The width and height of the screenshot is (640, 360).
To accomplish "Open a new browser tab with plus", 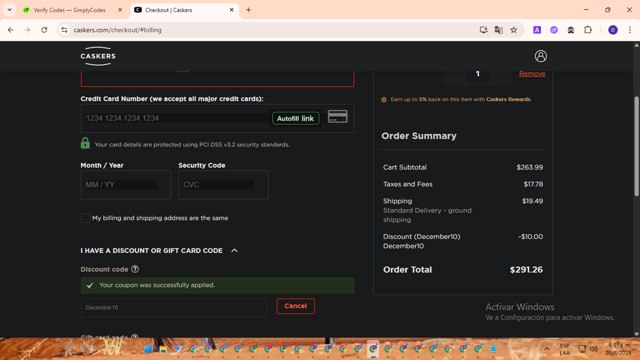I will point(248,10).
